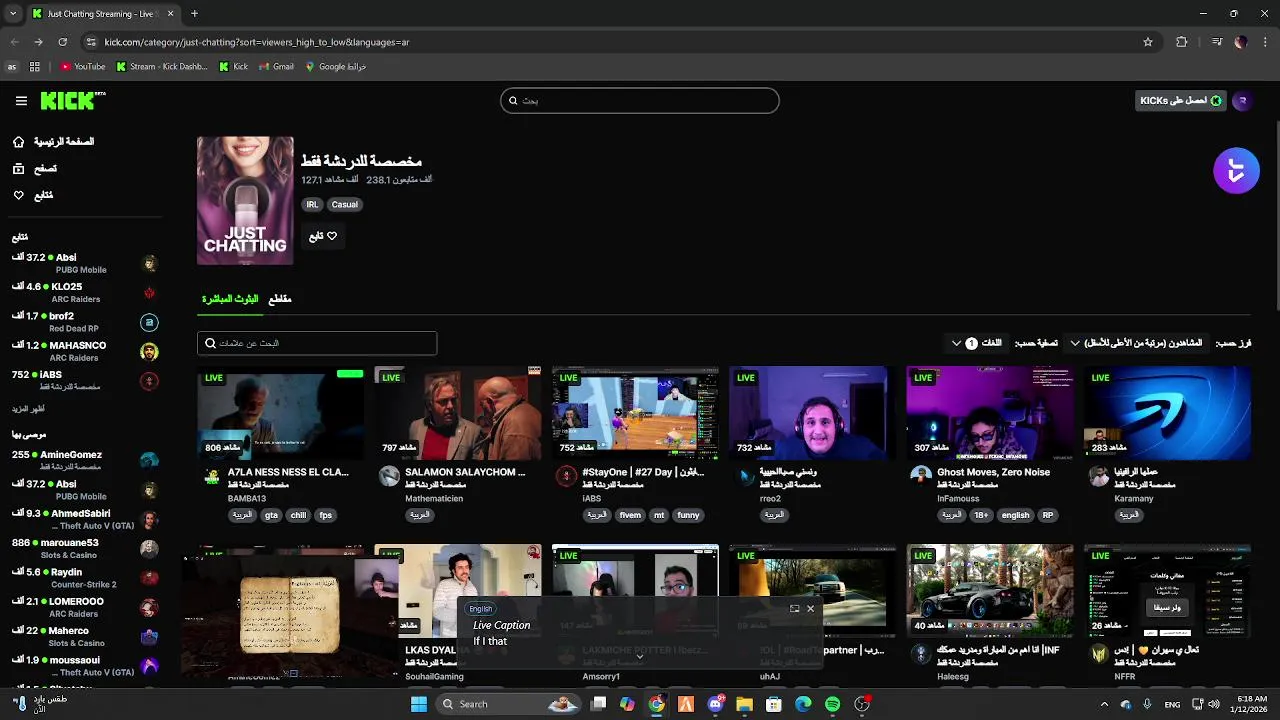Click the gta tag under BAMBA13
Viewport: 1280px width, 720px height.
pos(271,515)
